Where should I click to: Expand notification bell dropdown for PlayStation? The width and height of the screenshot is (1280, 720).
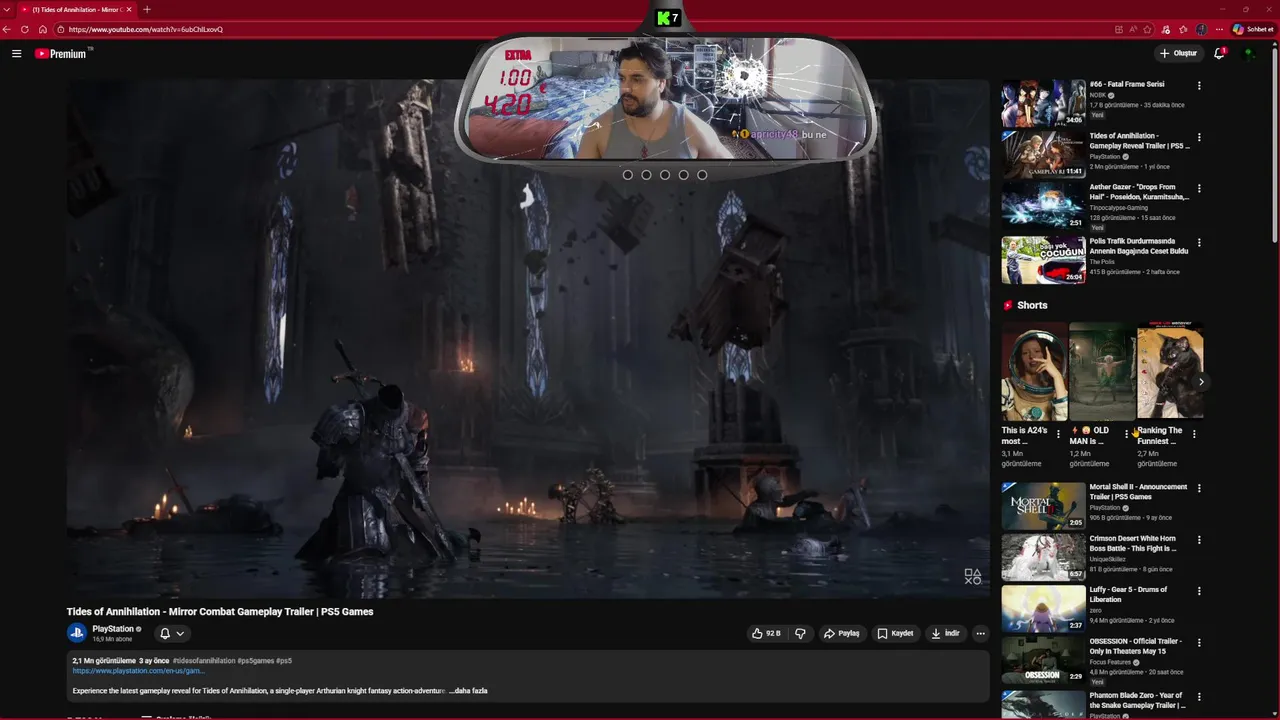click(172, 633)
